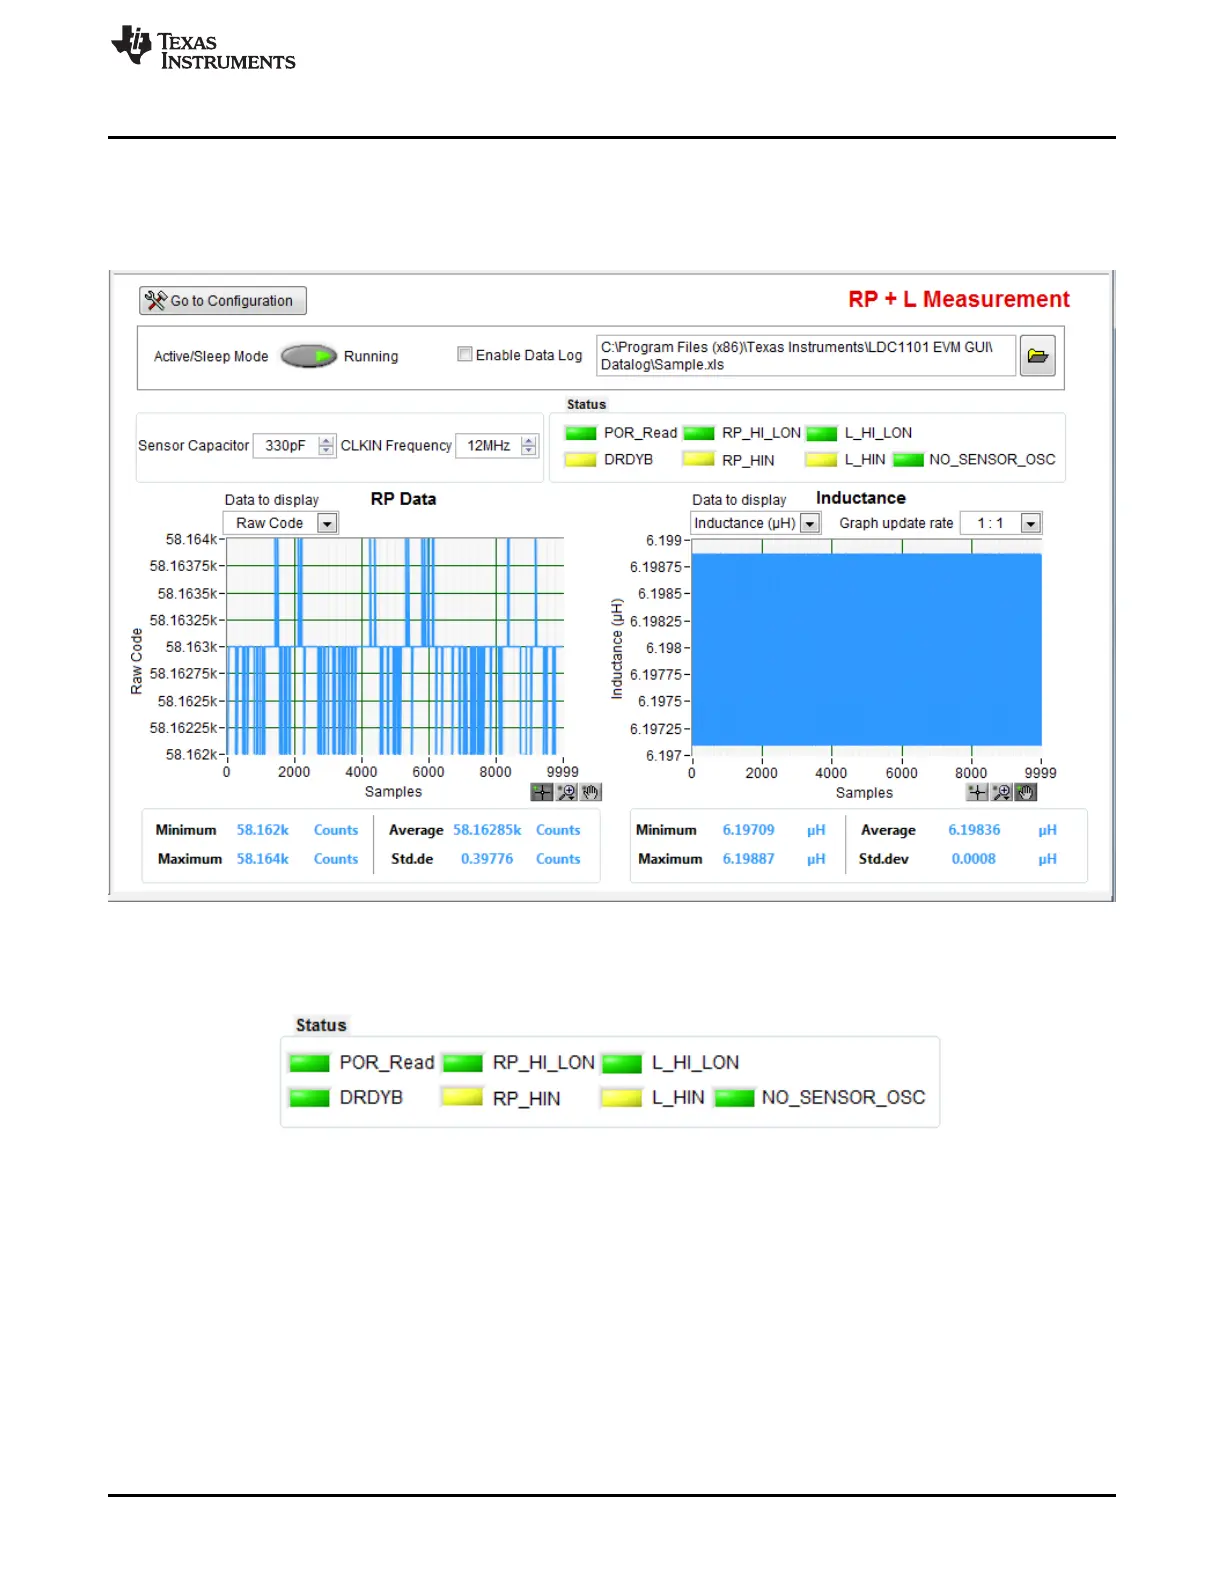
Task: Open the Raw Code data display dropdown
Action: click(x=327, y=523)
